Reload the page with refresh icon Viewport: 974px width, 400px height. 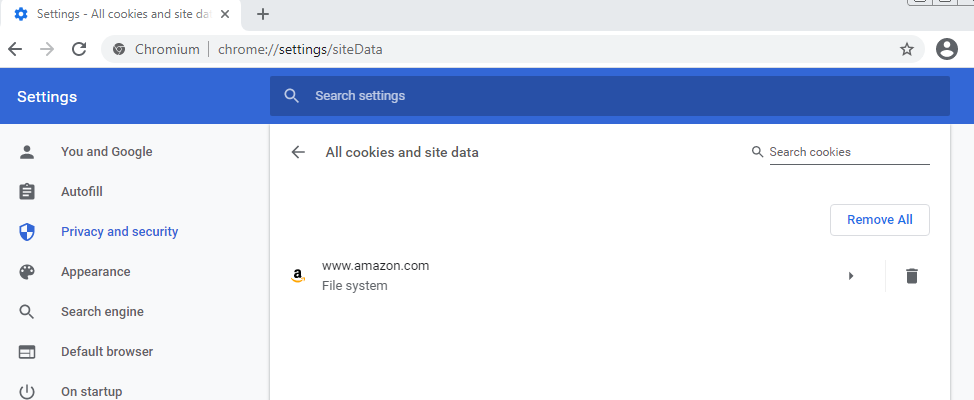pyautogui.click(x=79, y=49)
